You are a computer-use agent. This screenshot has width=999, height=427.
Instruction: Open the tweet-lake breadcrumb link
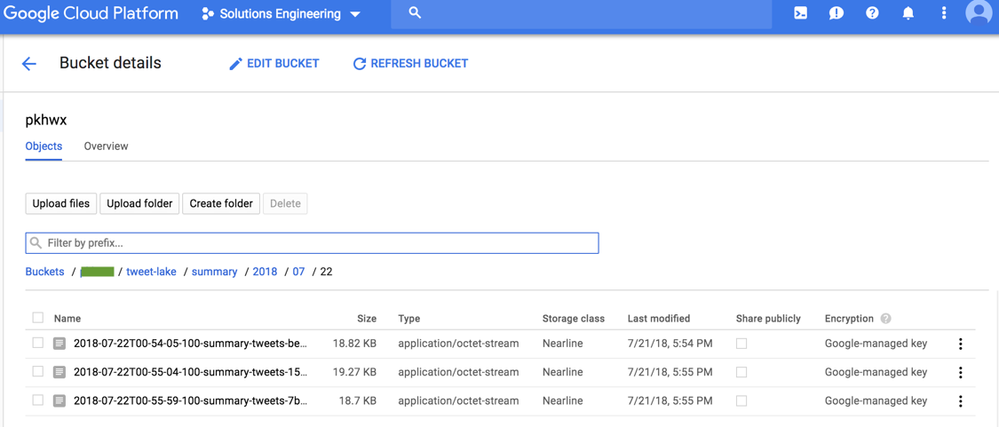tap(151, 272)
